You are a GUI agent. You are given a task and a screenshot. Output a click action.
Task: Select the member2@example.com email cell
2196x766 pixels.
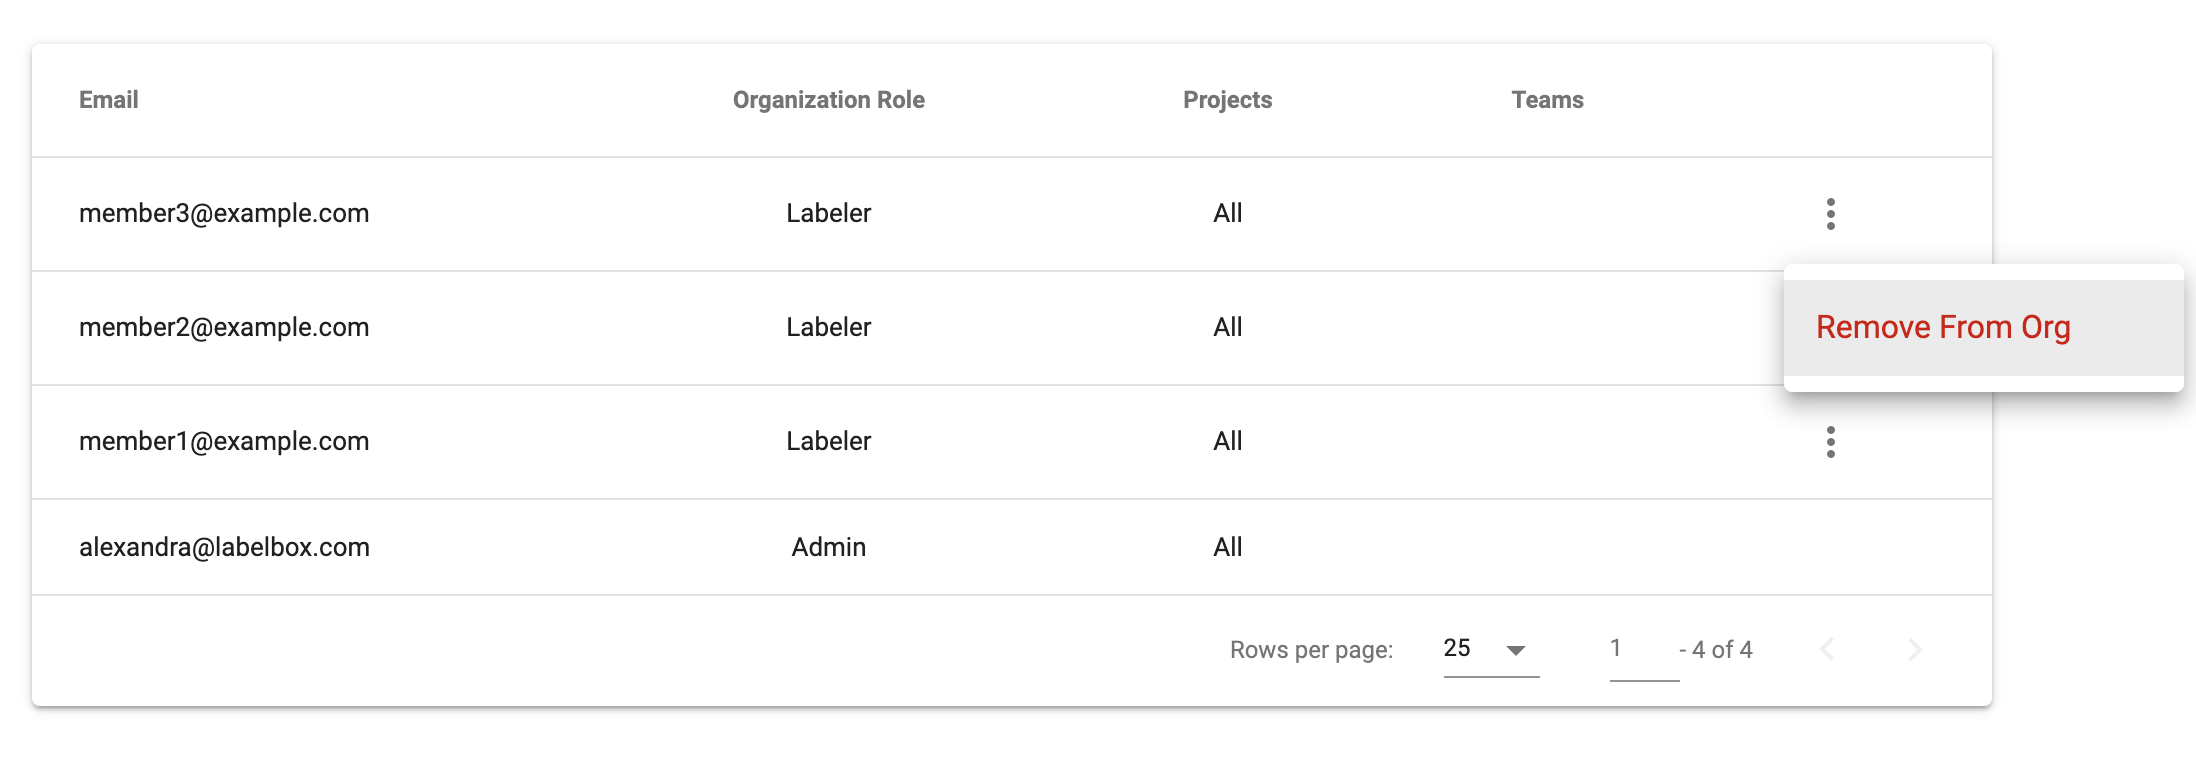coord(224,327)
